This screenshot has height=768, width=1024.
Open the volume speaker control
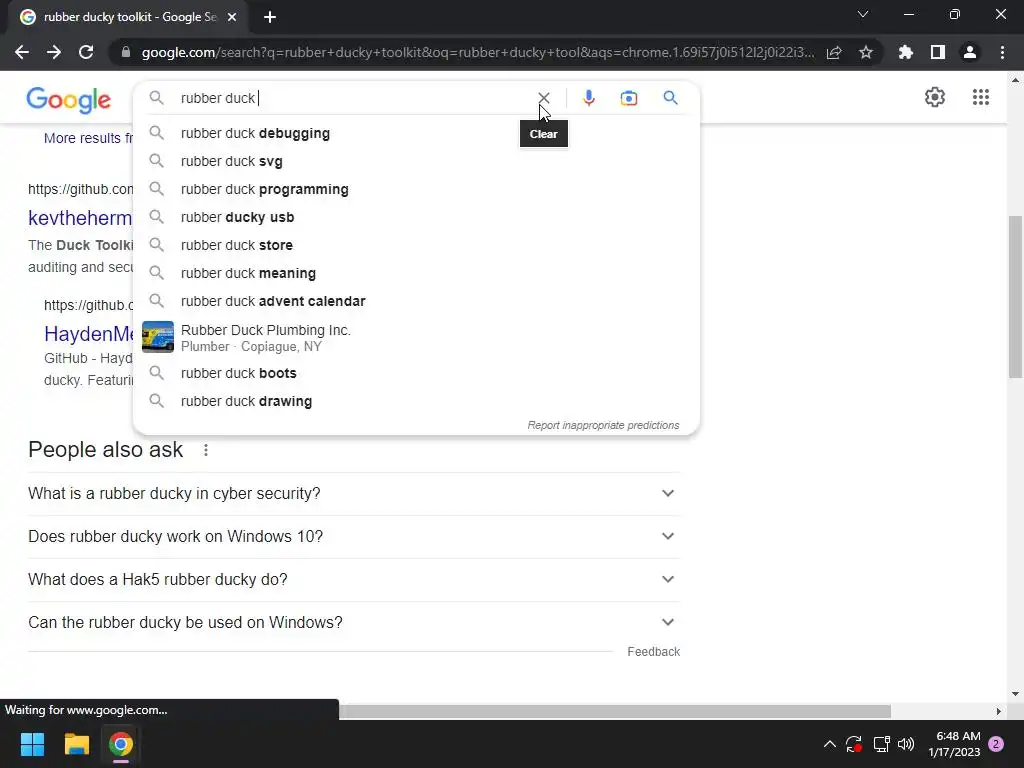906,744
